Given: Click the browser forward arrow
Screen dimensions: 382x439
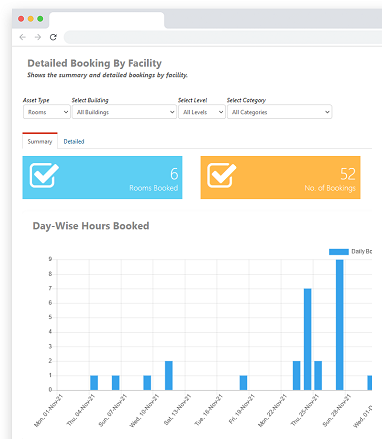Looking at the screenshot, I should (x=38, y=37).
